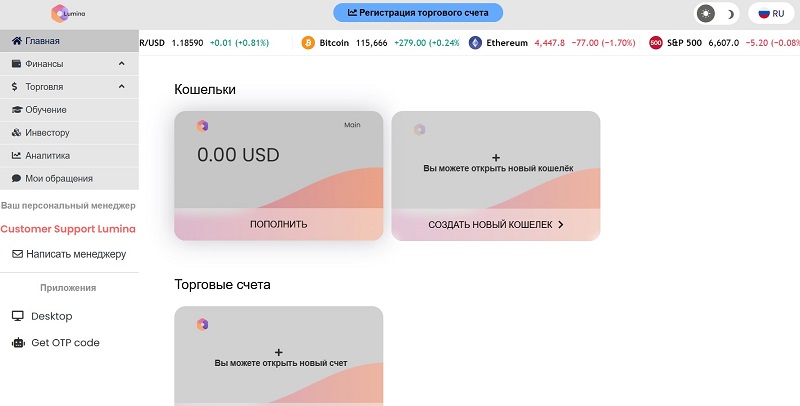Click the envelope icon beside Написать менеджеру
Image resolution: width=800 pixels, height=406 pixels.
17,254
